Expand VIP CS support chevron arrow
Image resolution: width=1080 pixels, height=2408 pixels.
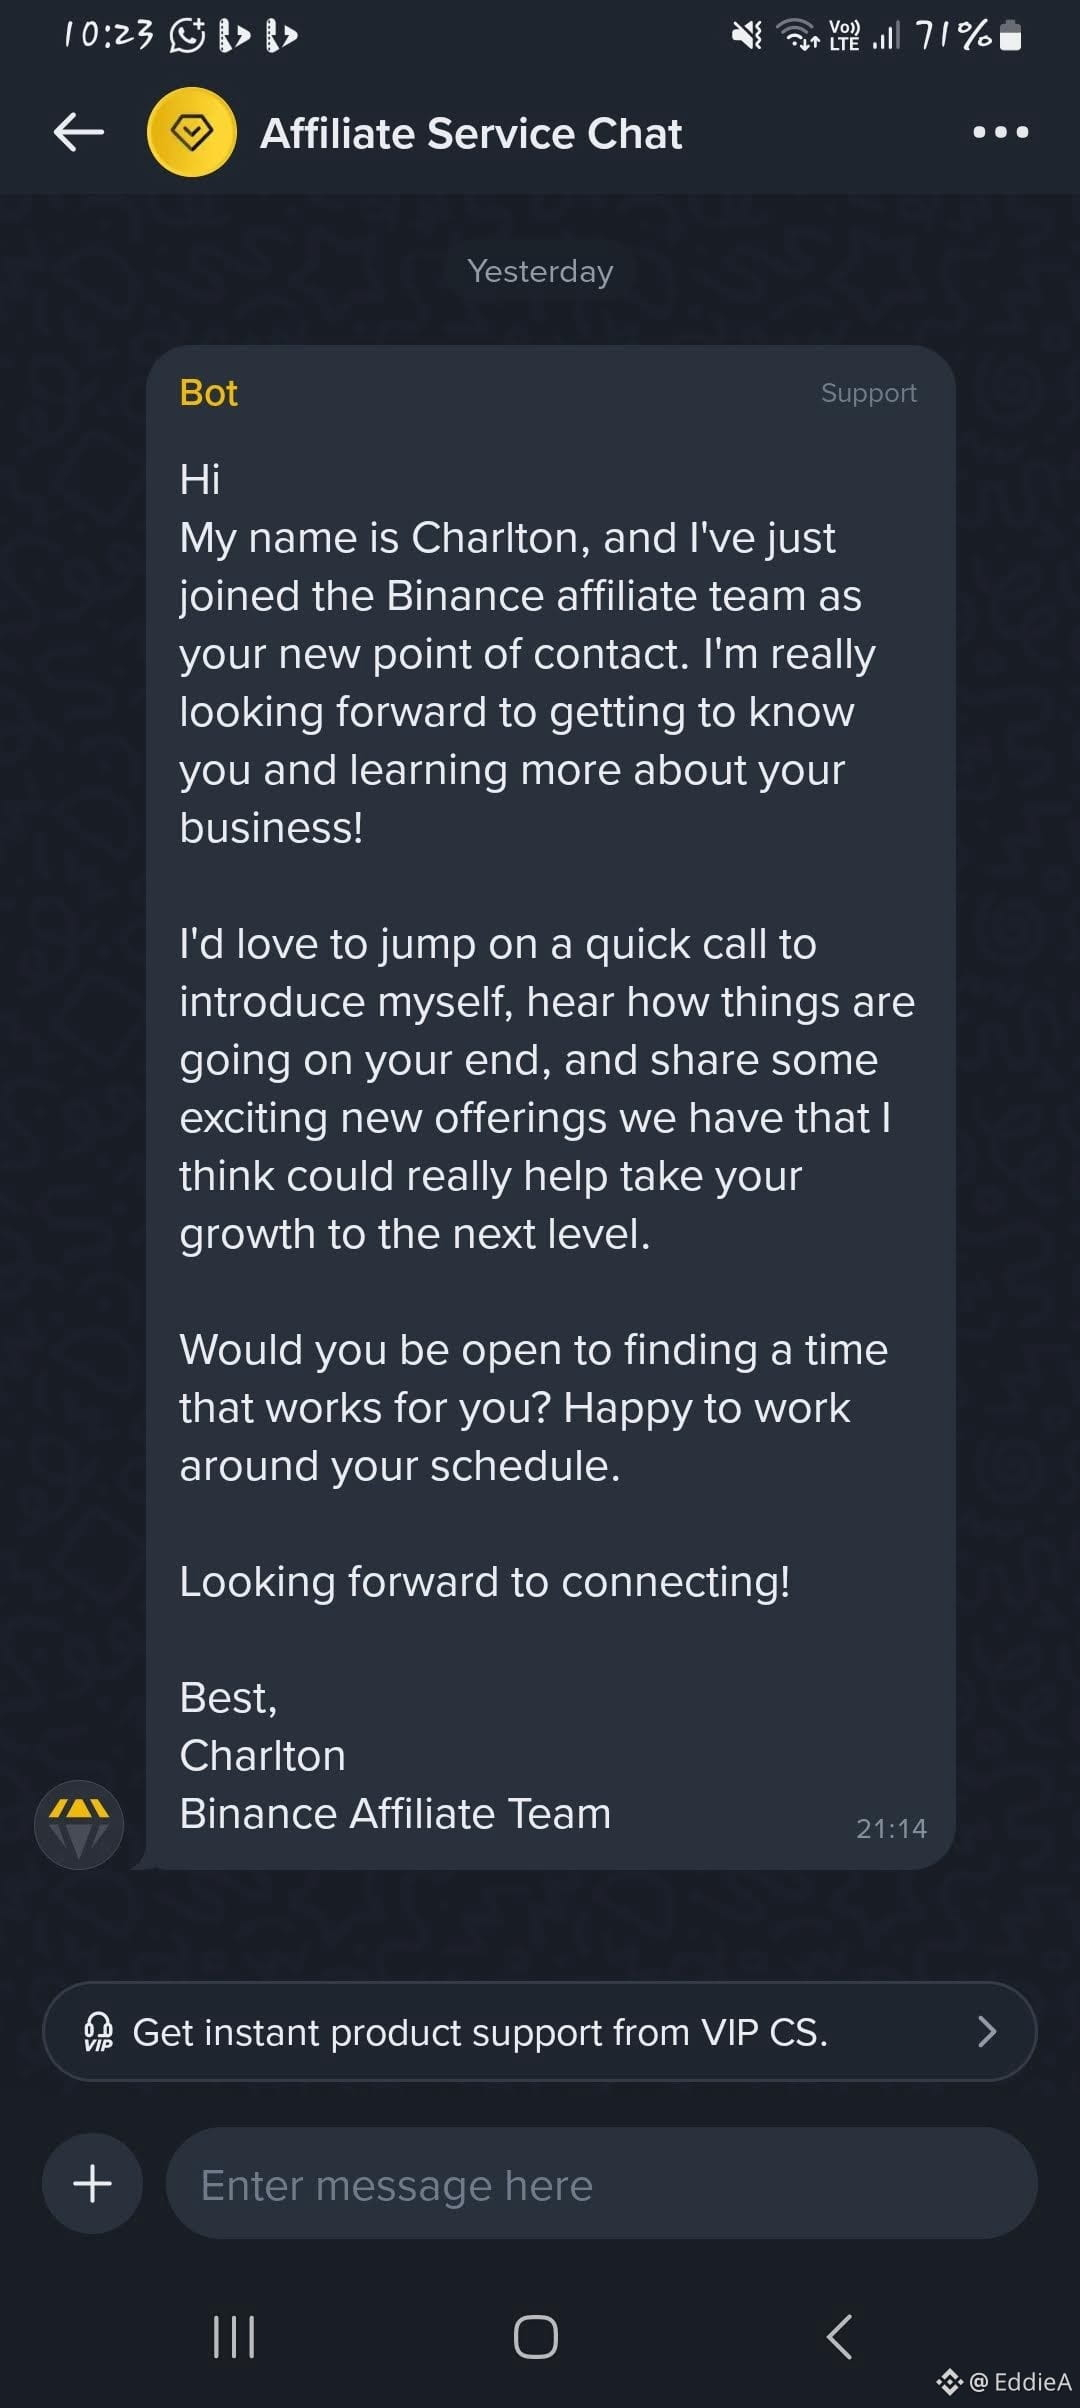click(987, 2031)
